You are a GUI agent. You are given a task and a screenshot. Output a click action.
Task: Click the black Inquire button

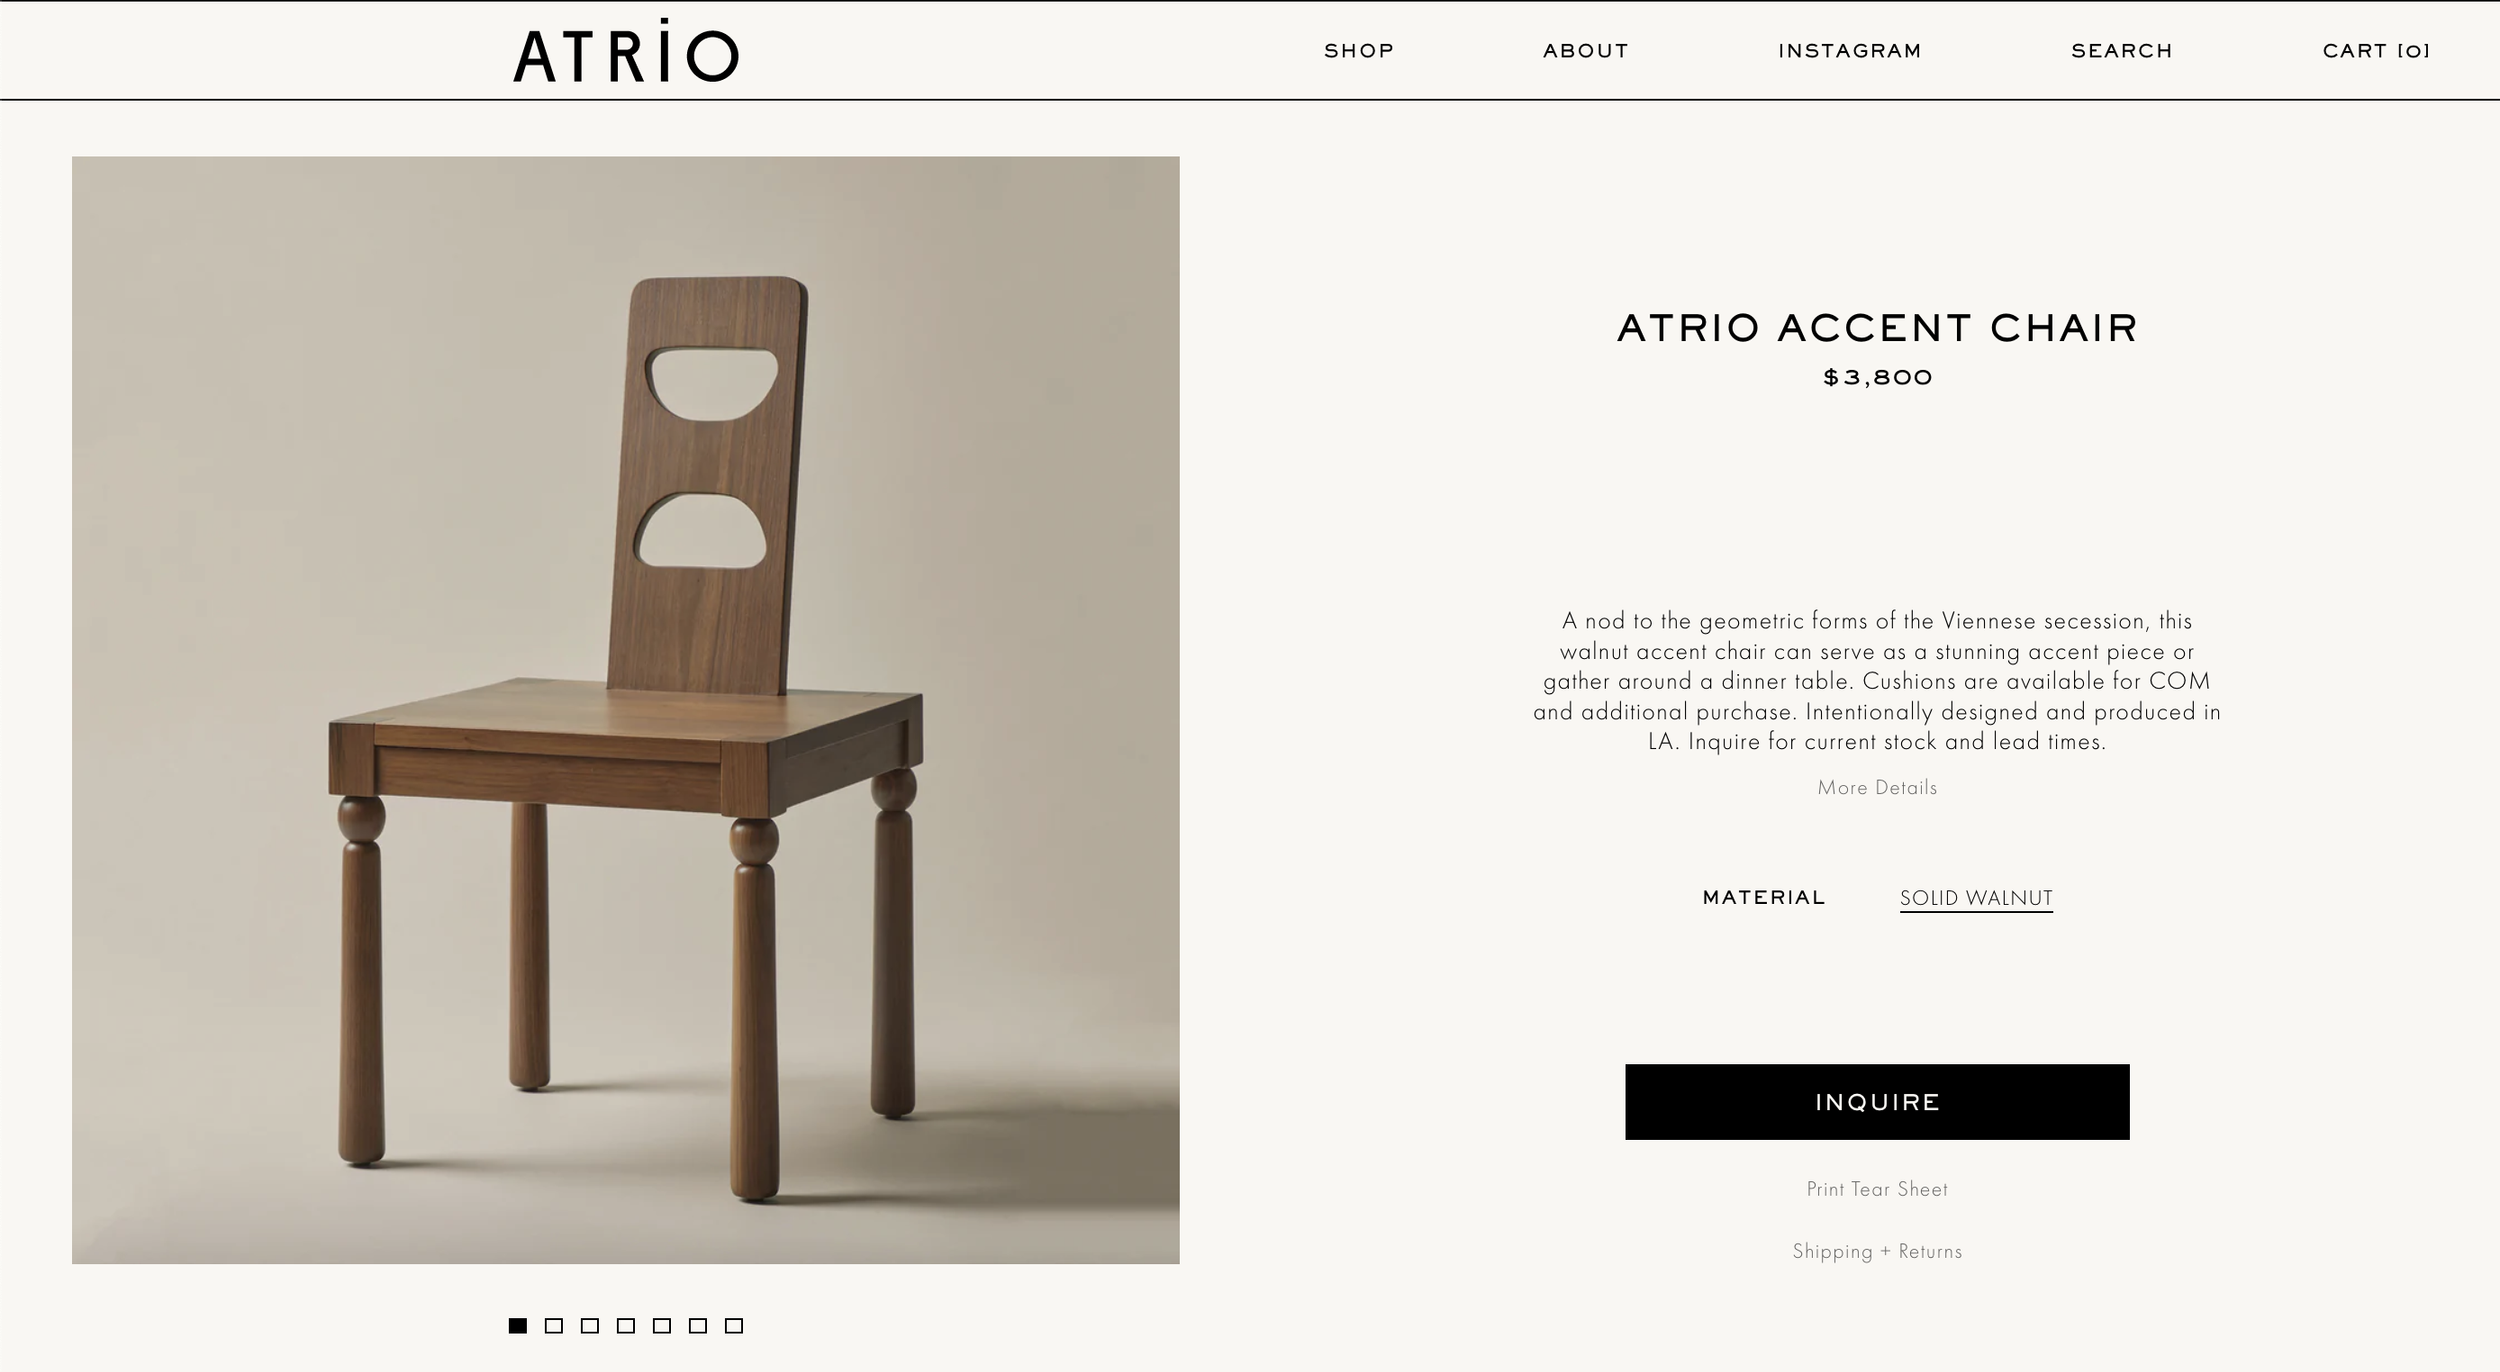[x=1877, y=1102]
